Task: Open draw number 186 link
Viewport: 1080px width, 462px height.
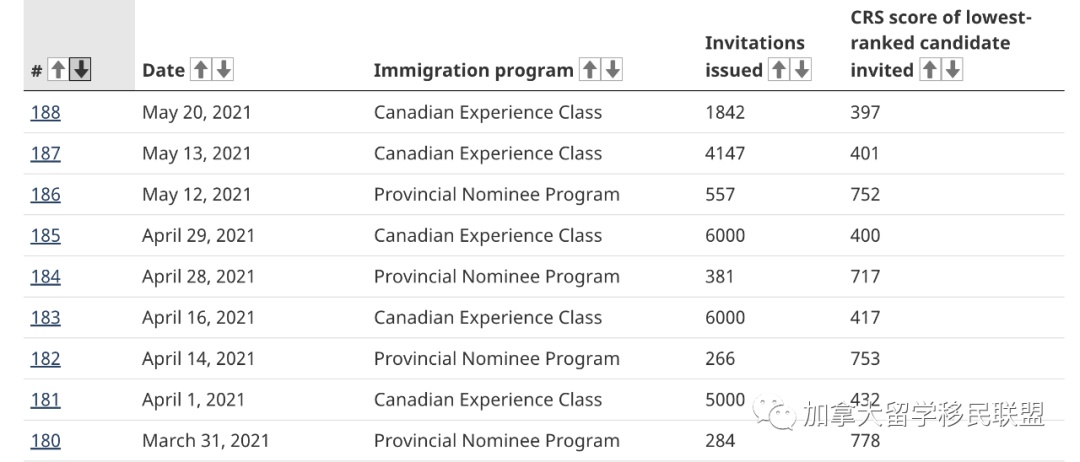Action: pos(45,194)
